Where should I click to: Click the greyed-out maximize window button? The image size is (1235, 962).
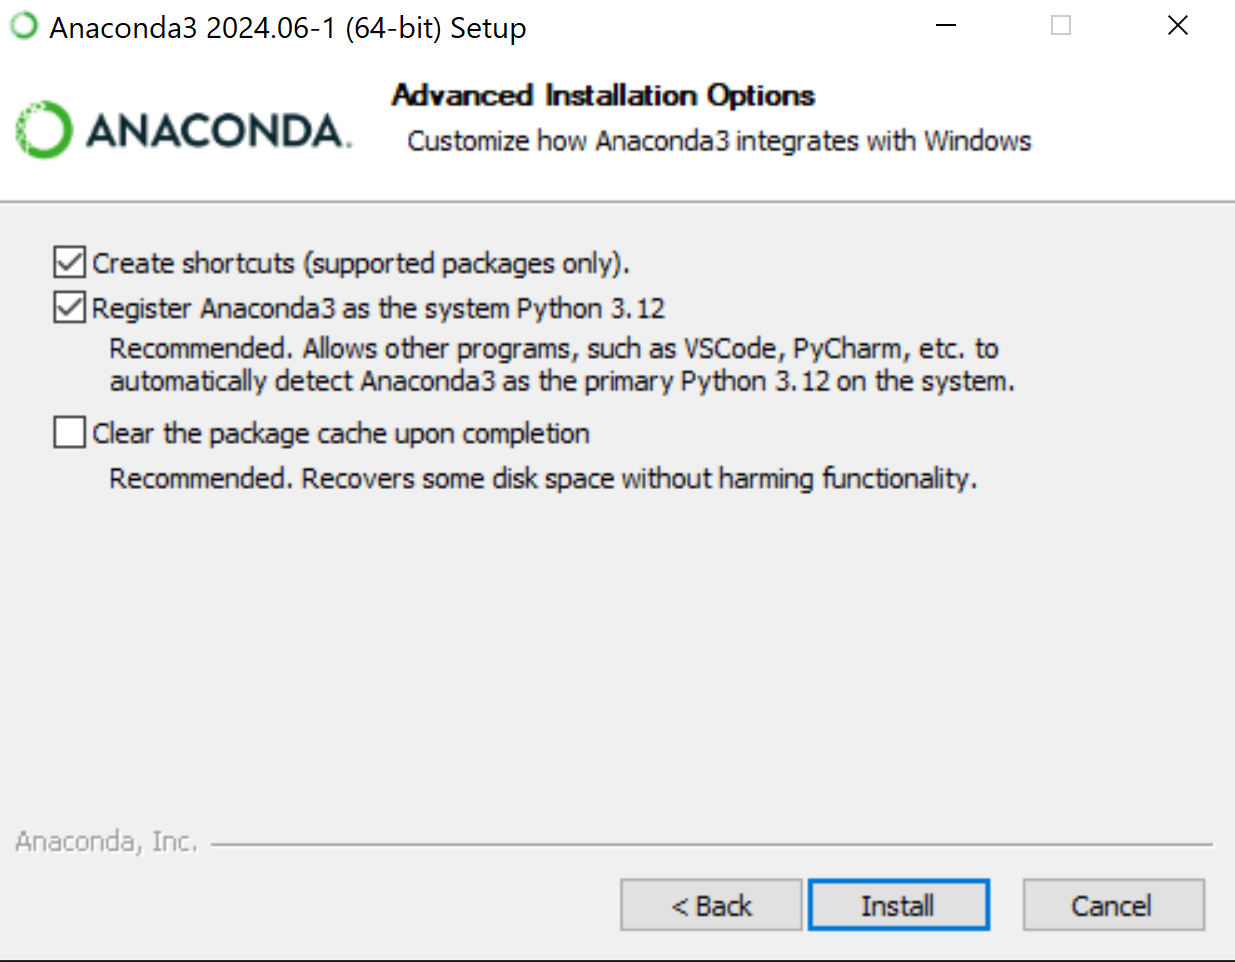(x=1061, y=26)
